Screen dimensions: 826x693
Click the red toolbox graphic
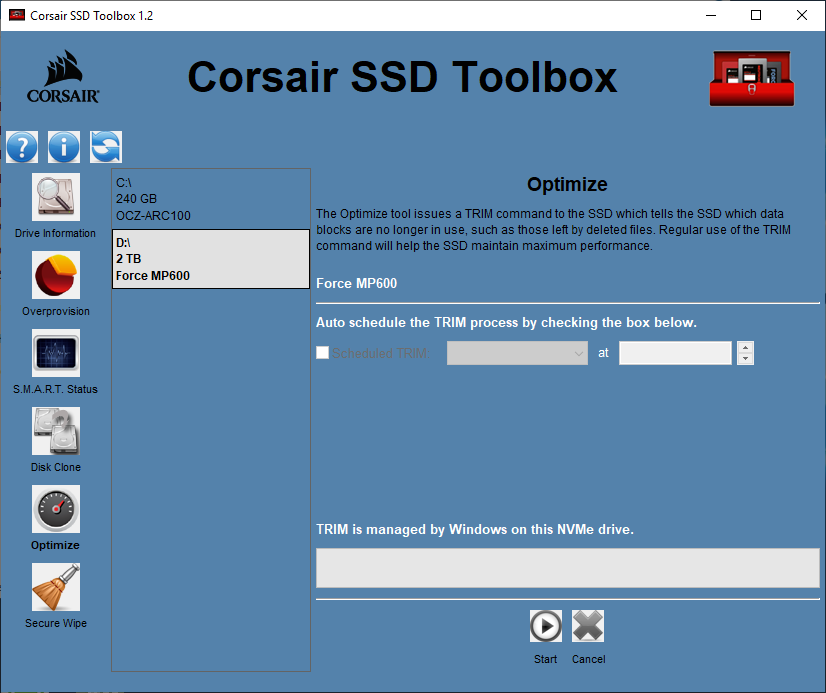tap(751, 77)
